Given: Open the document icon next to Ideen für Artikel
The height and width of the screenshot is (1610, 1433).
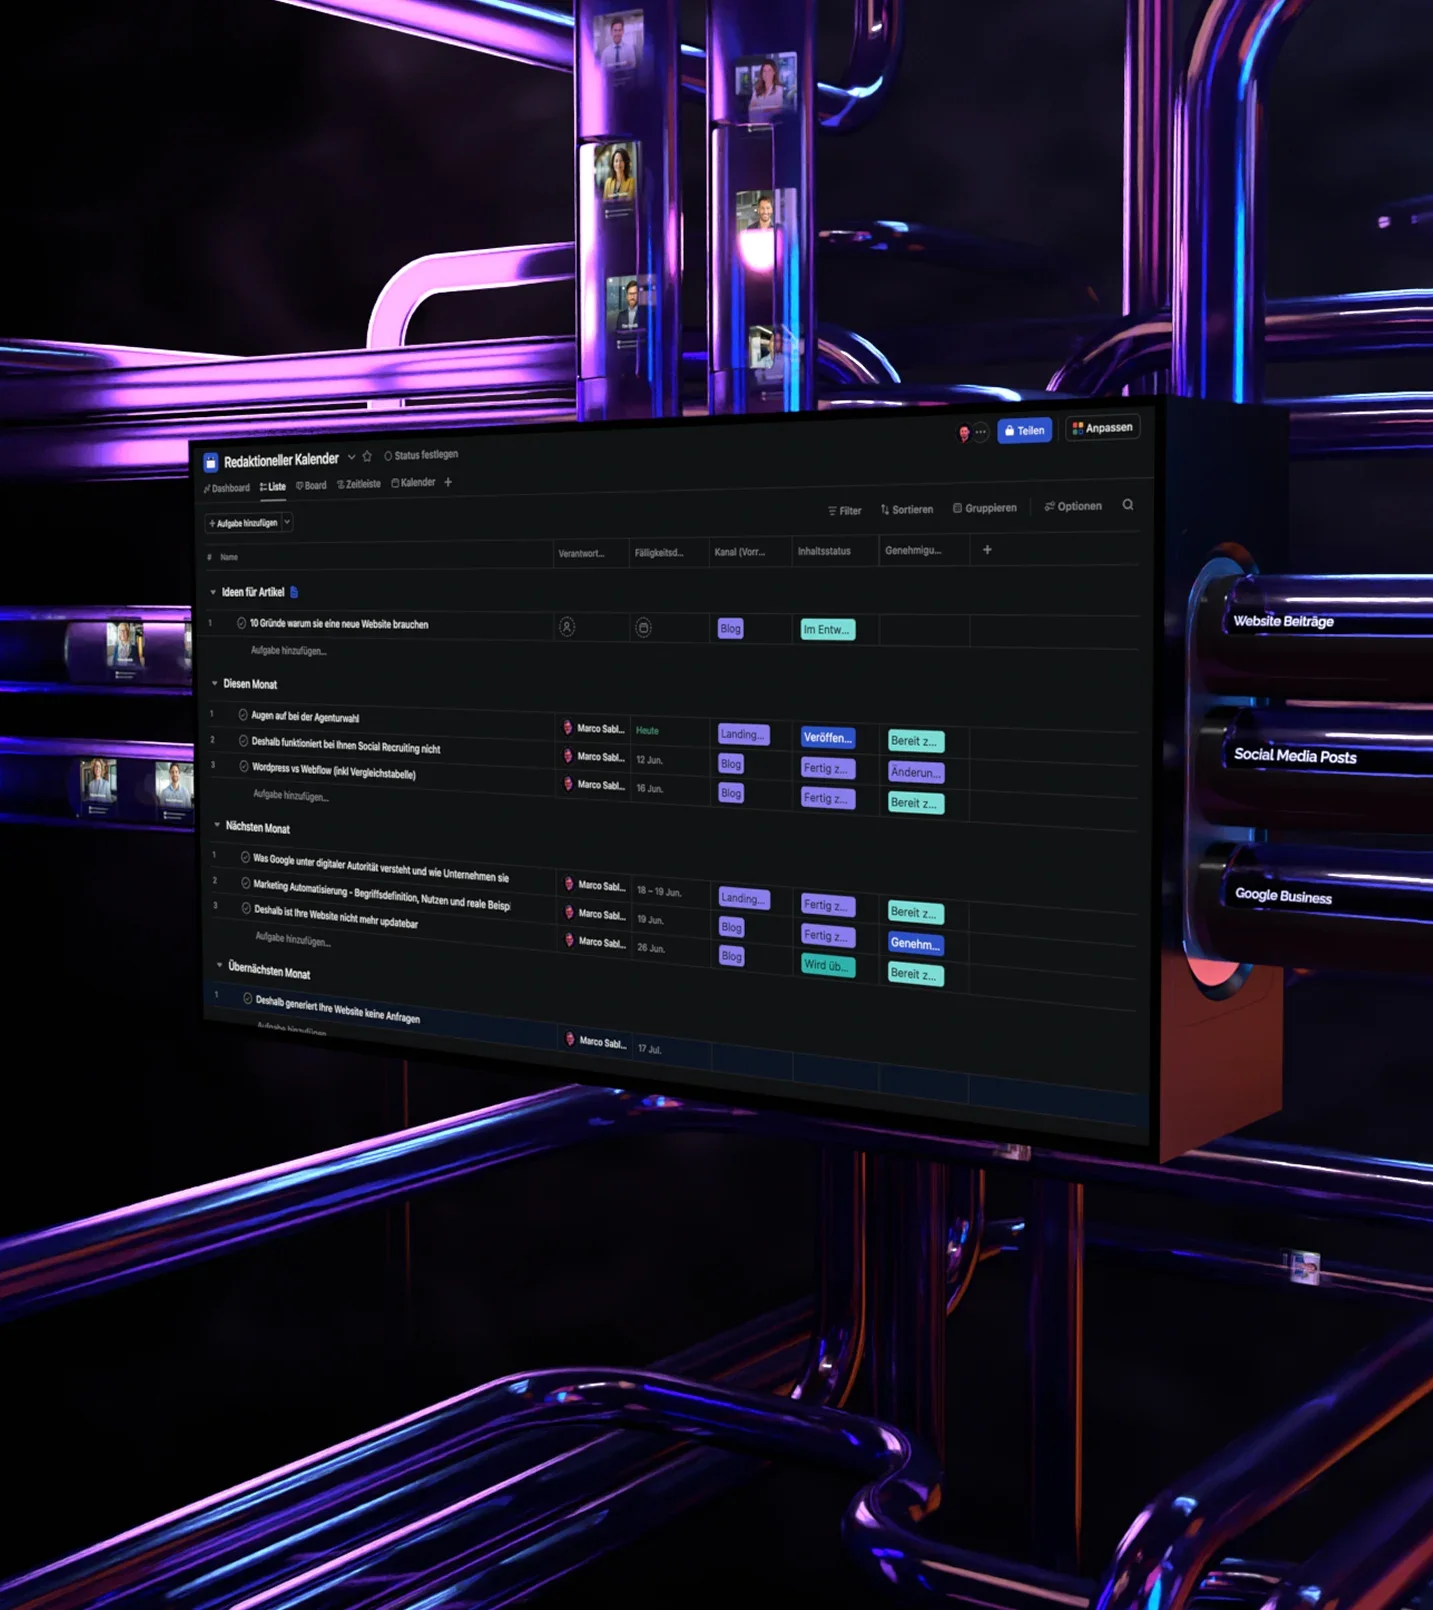Looking at the screenshot, I should click(x=294, y=592).
